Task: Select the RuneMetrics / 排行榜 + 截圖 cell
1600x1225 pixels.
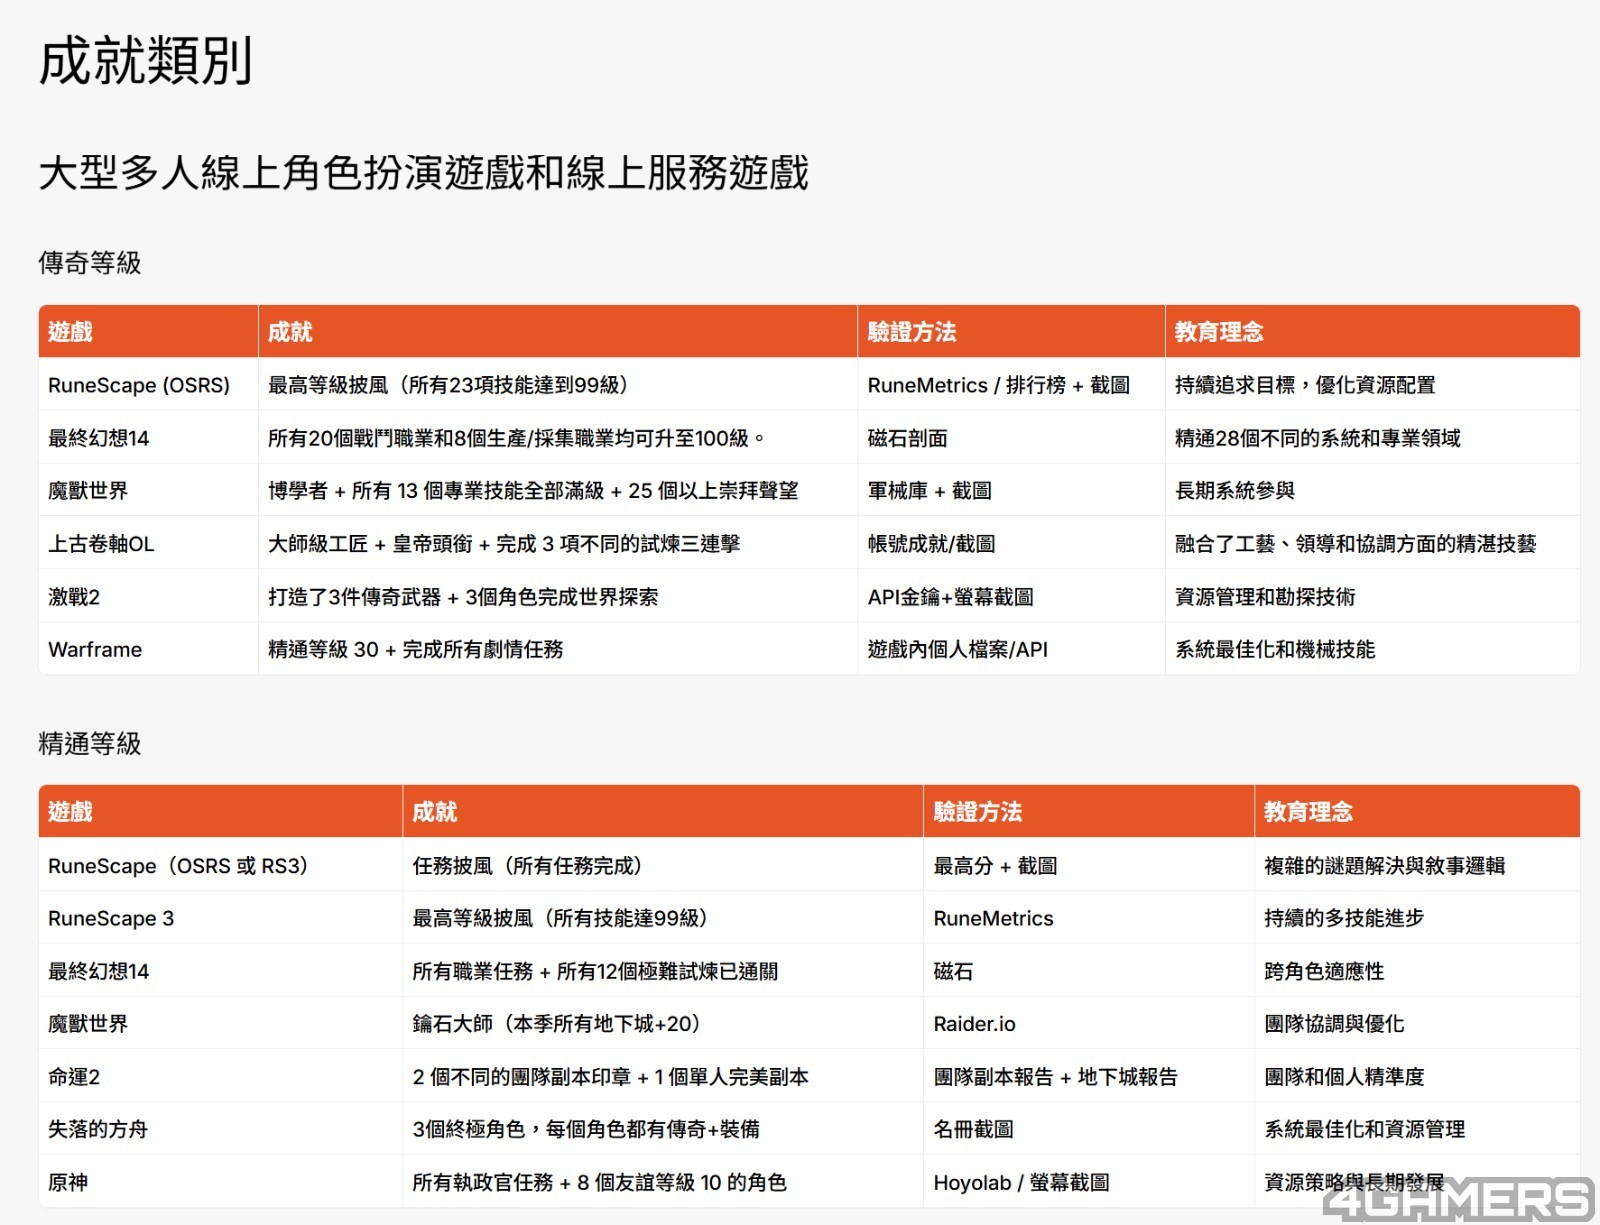Action: 999,385
